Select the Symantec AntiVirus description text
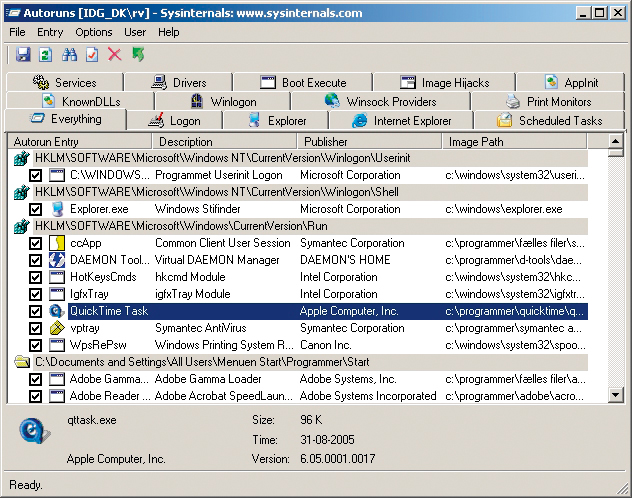 [x=200, y=328]
